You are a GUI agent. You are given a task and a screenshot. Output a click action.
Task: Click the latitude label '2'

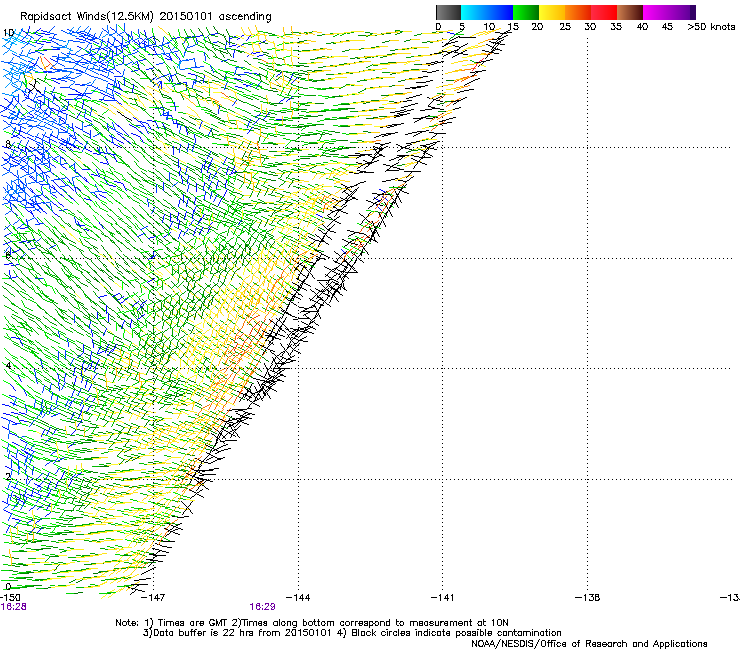(8, 477)
